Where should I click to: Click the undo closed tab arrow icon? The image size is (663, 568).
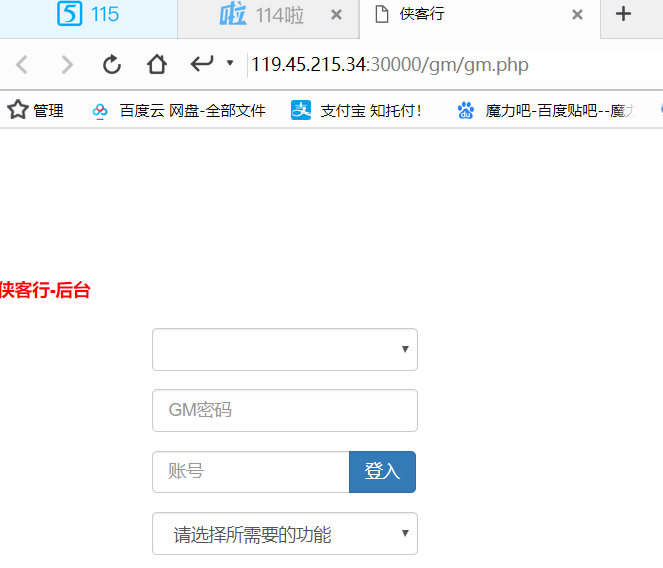click(x=202, y=65)
